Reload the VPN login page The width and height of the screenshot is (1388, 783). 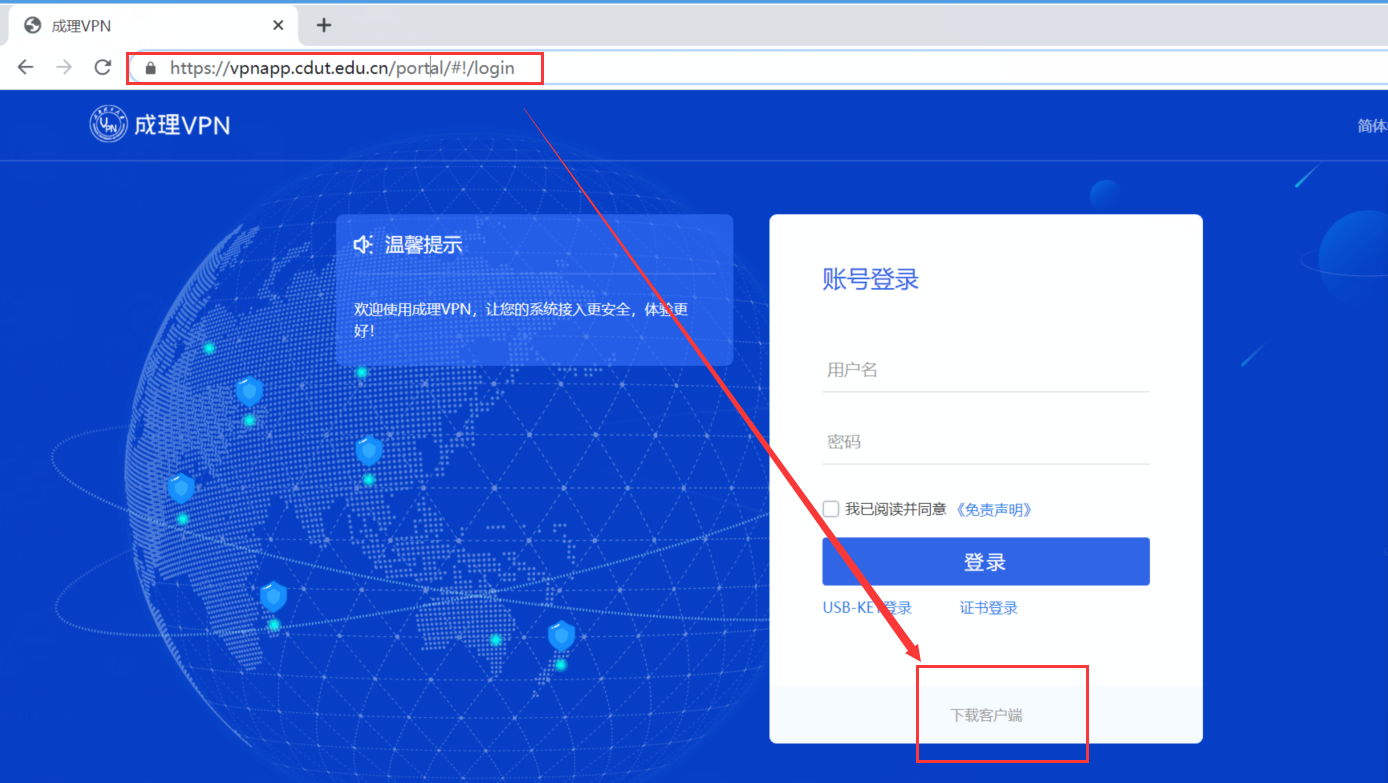tap(102, 67)
